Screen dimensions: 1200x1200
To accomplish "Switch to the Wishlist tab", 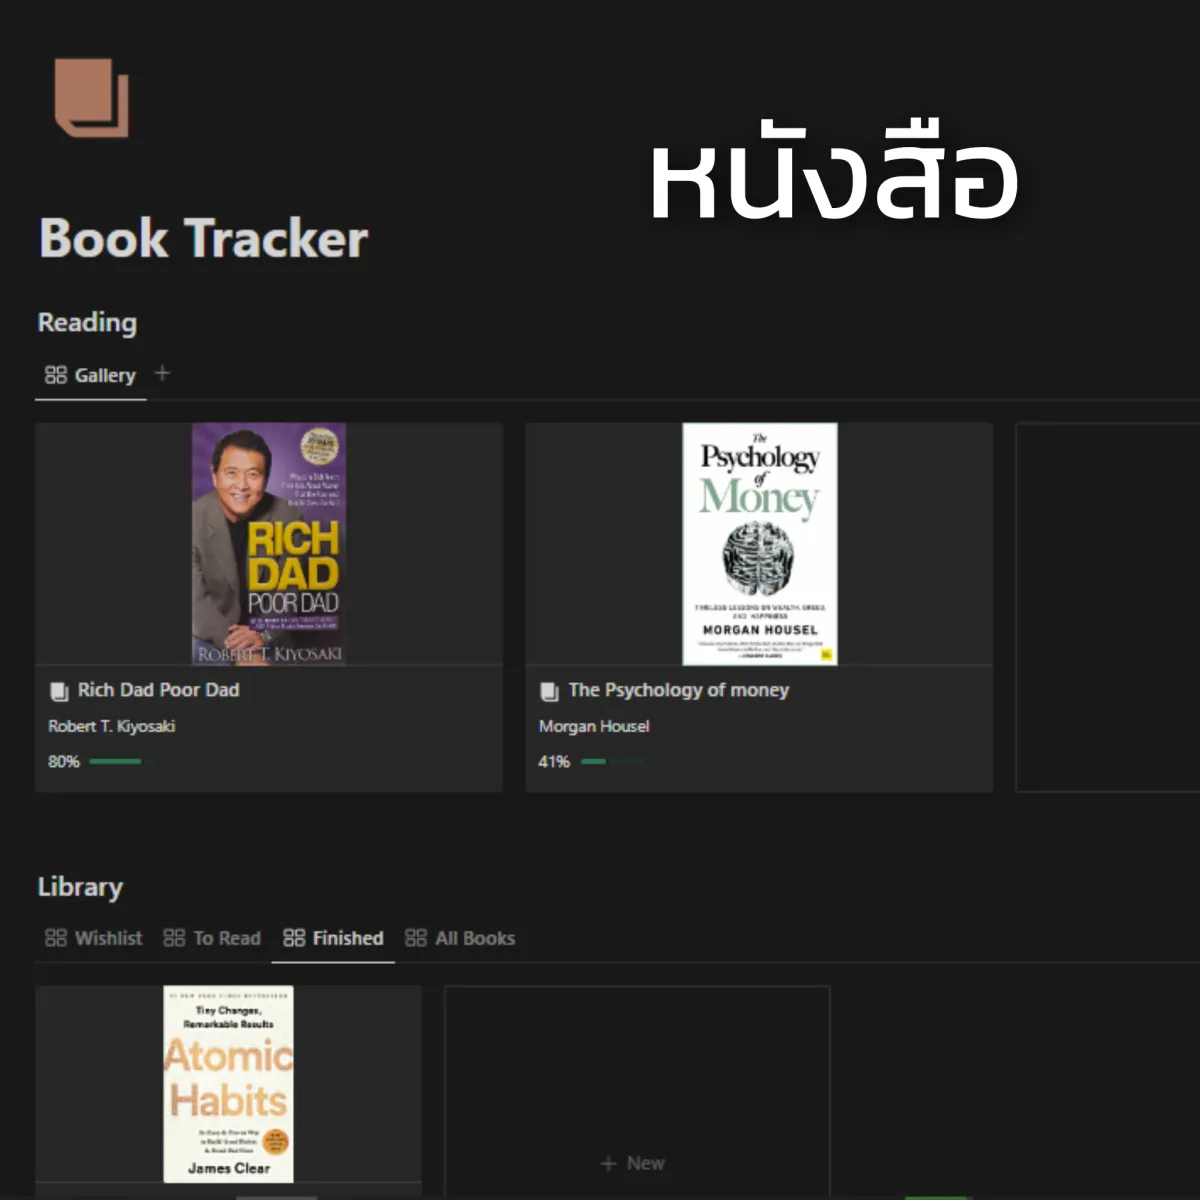I will click(x=93, y=938).
